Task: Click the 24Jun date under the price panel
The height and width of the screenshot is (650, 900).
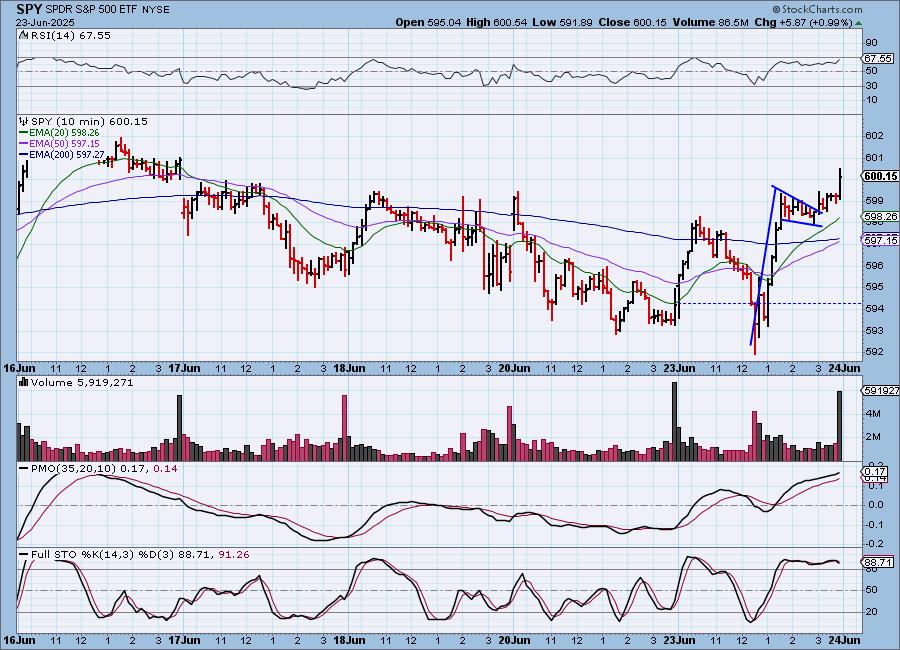Action: (x=844, y=368)
